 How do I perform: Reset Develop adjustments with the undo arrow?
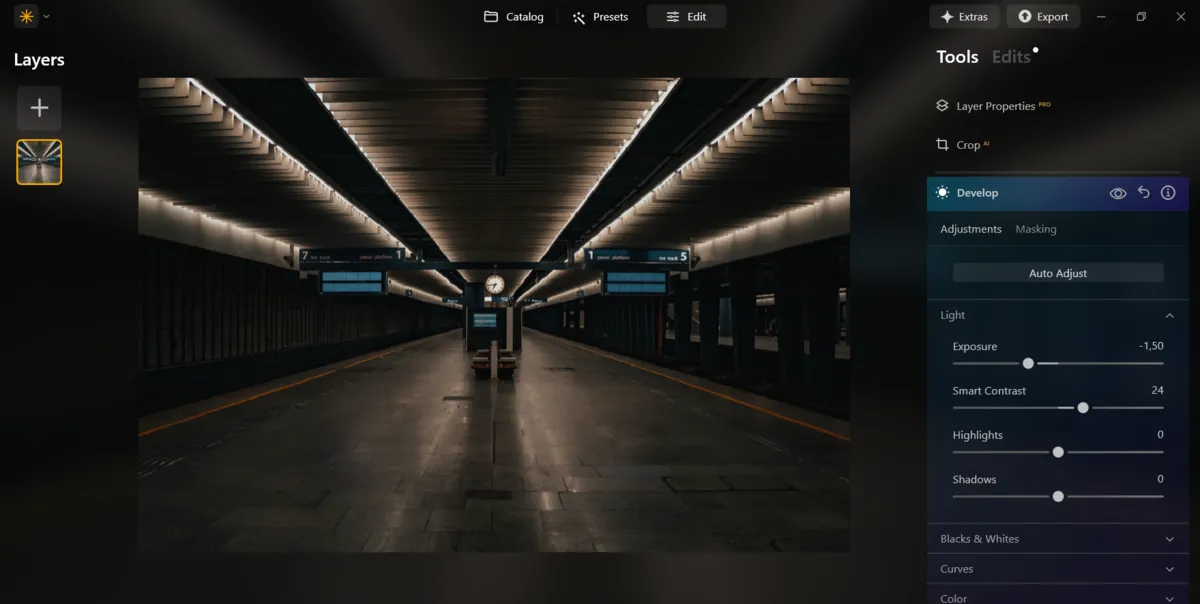coord(1144,192)
